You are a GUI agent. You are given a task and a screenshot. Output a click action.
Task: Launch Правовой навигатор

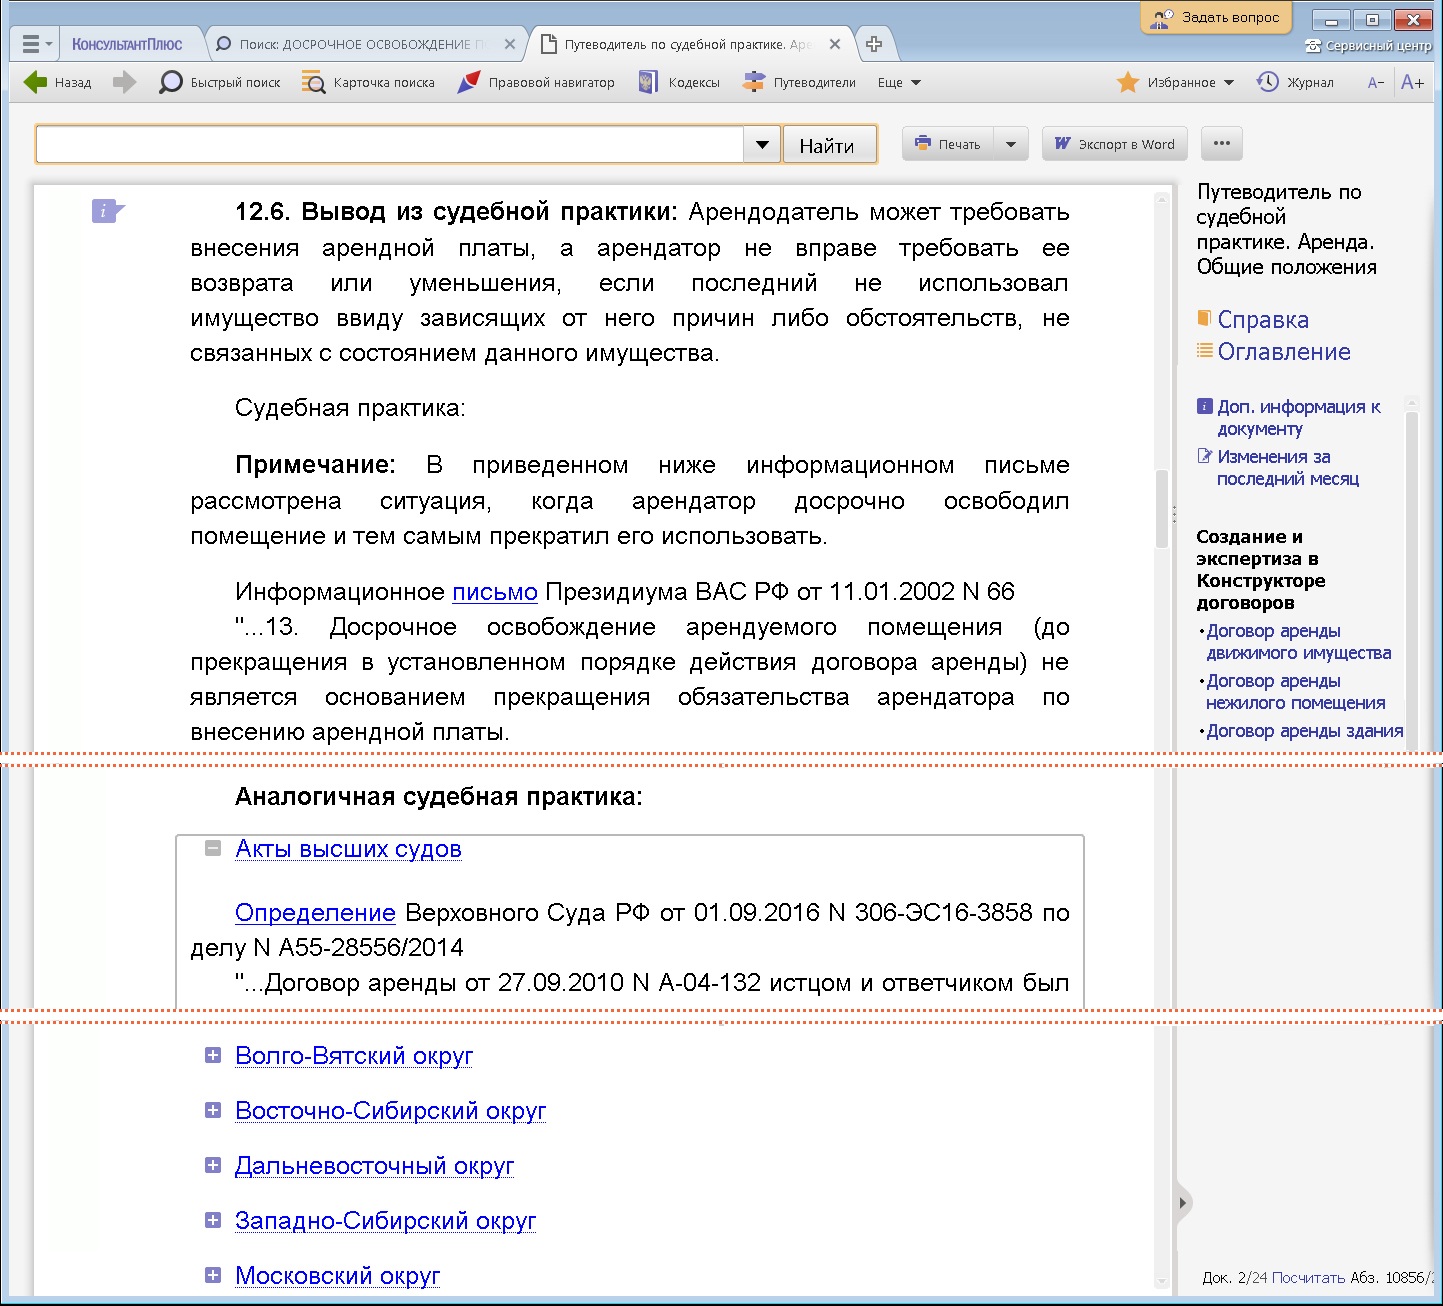pyautogui.click(x=535, y=82)
